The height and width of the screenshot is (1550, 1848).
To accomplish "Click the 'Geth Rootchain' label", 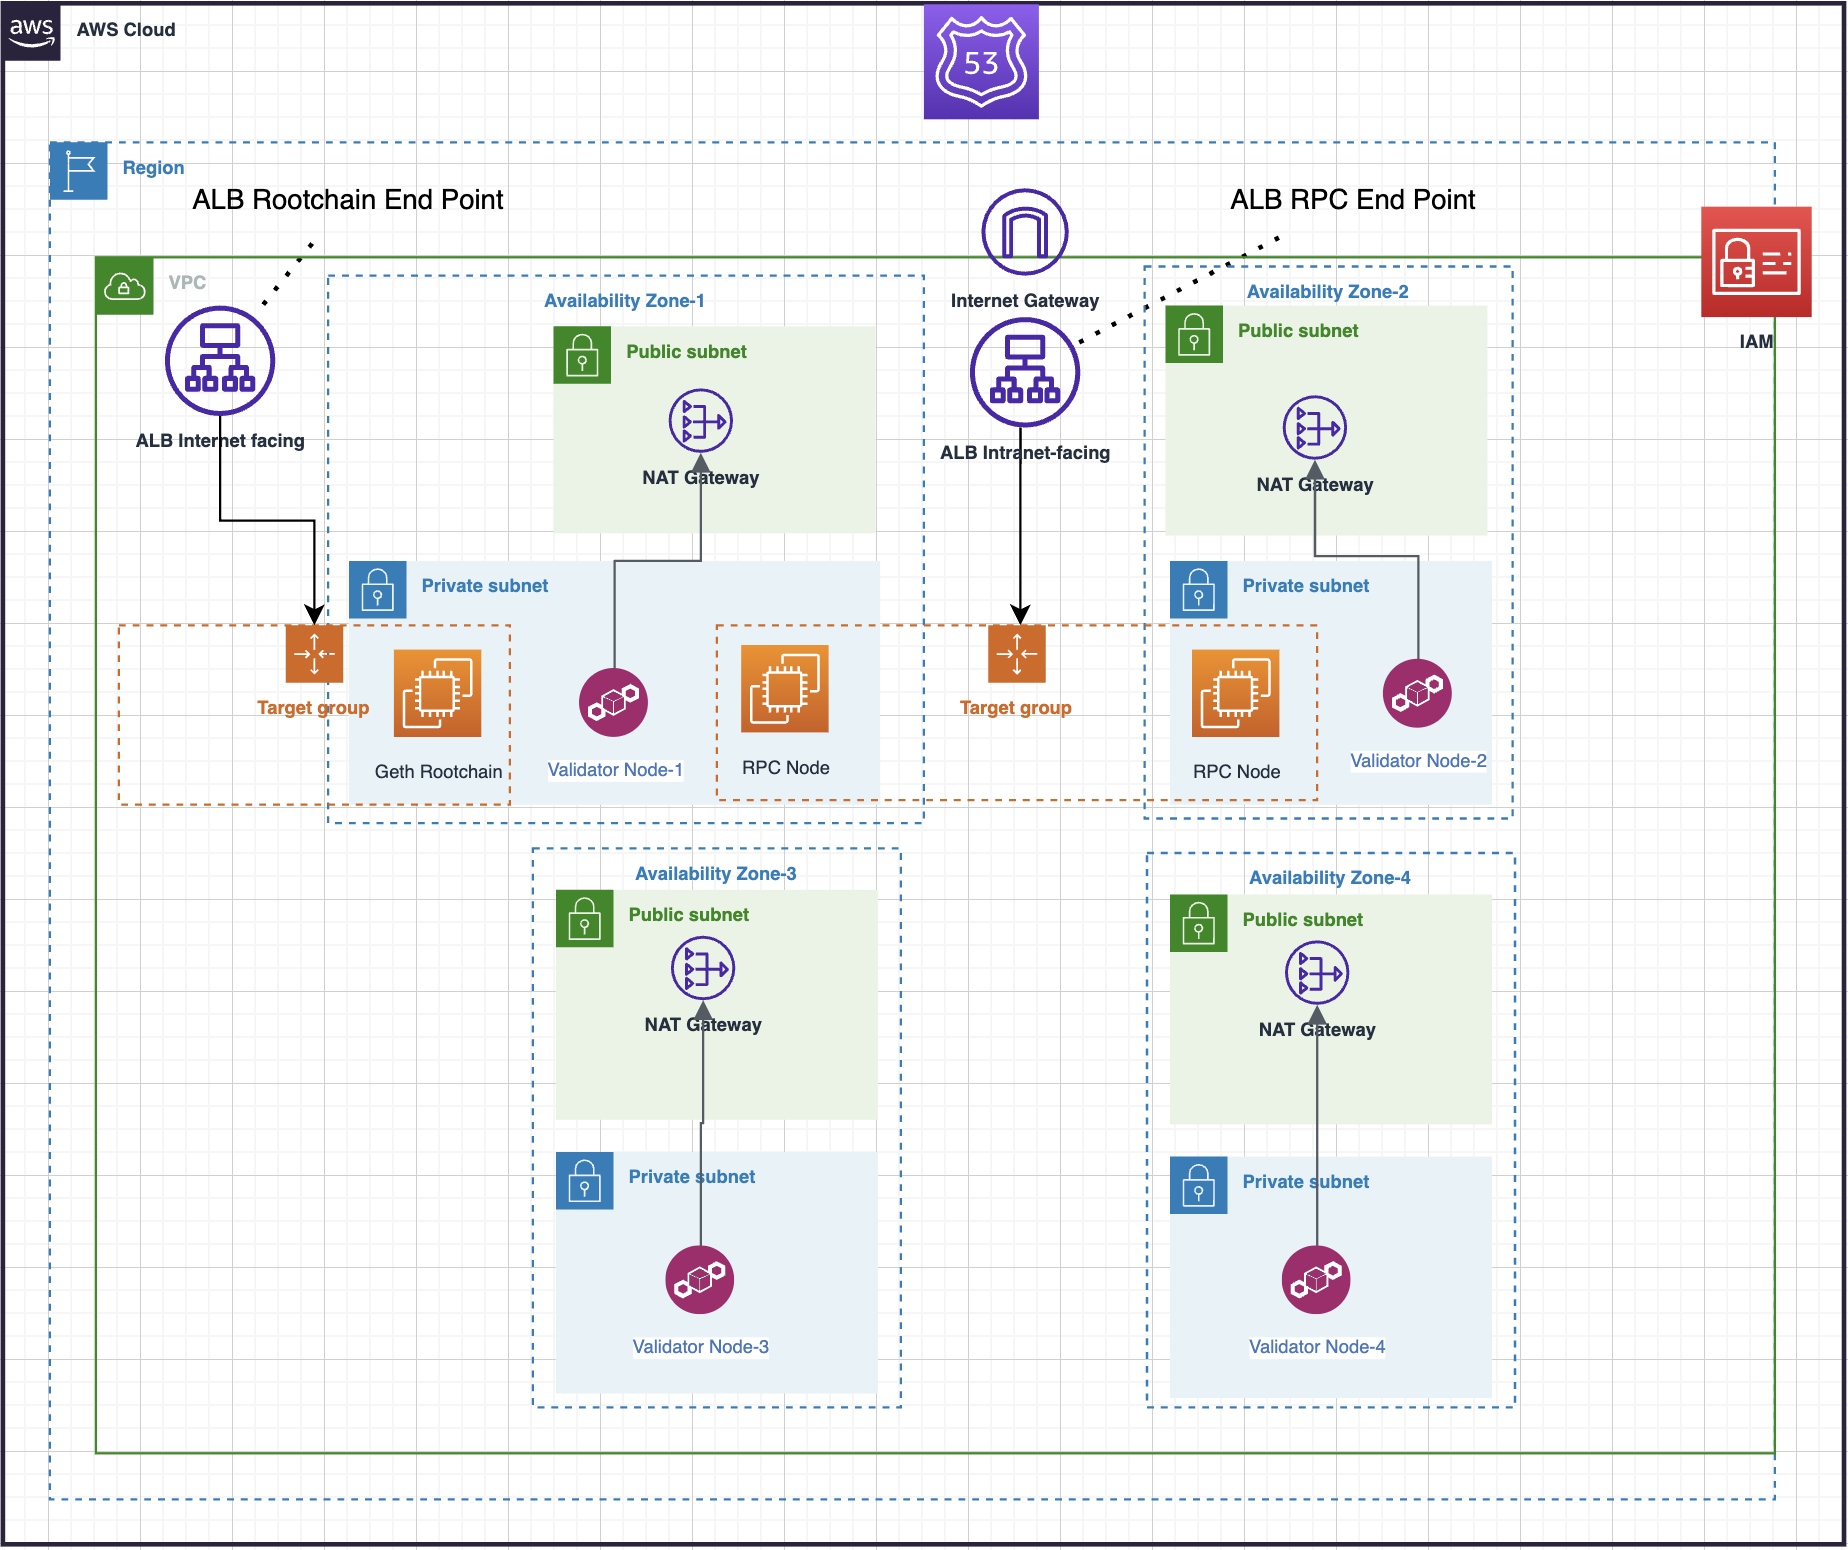I will (438, 772).
